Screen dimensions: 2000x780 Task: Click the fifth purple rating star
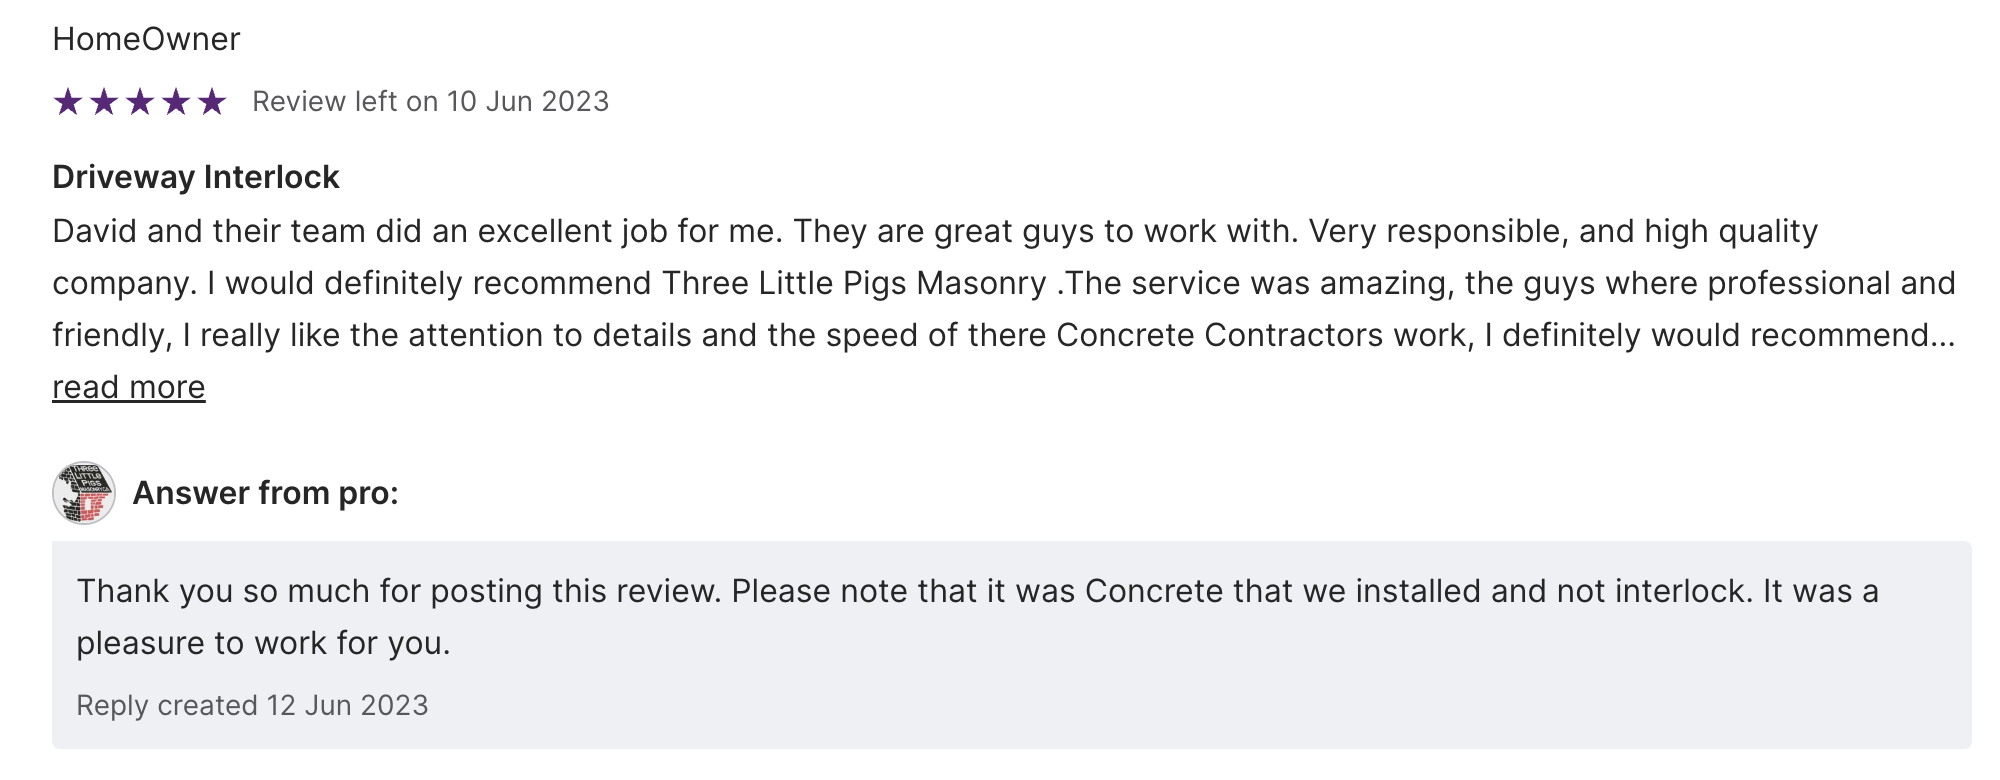click(x=212, y=102)
